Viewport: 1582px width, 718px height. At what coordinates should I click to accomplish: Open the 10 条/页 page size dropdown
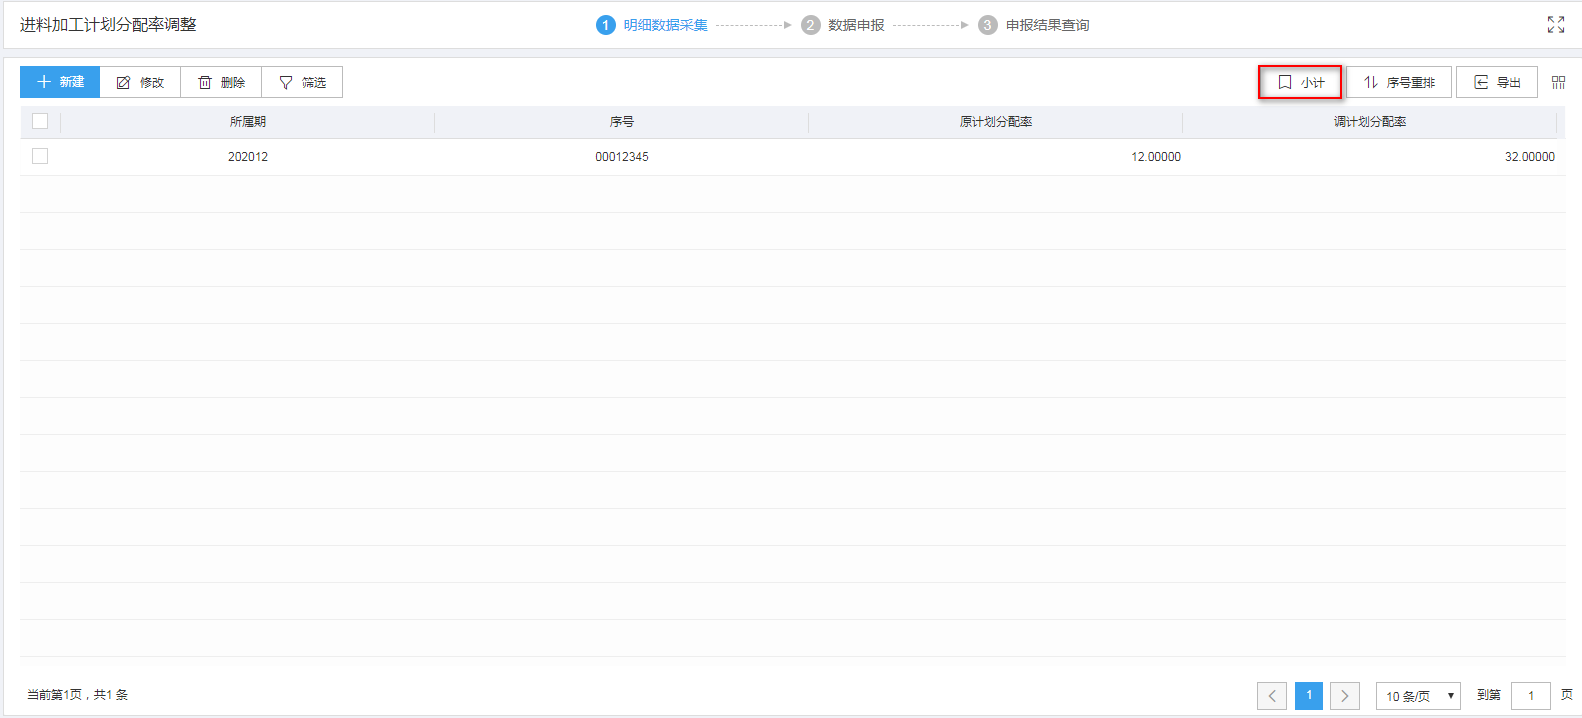pyautogui.click(x=1418, y=696)
